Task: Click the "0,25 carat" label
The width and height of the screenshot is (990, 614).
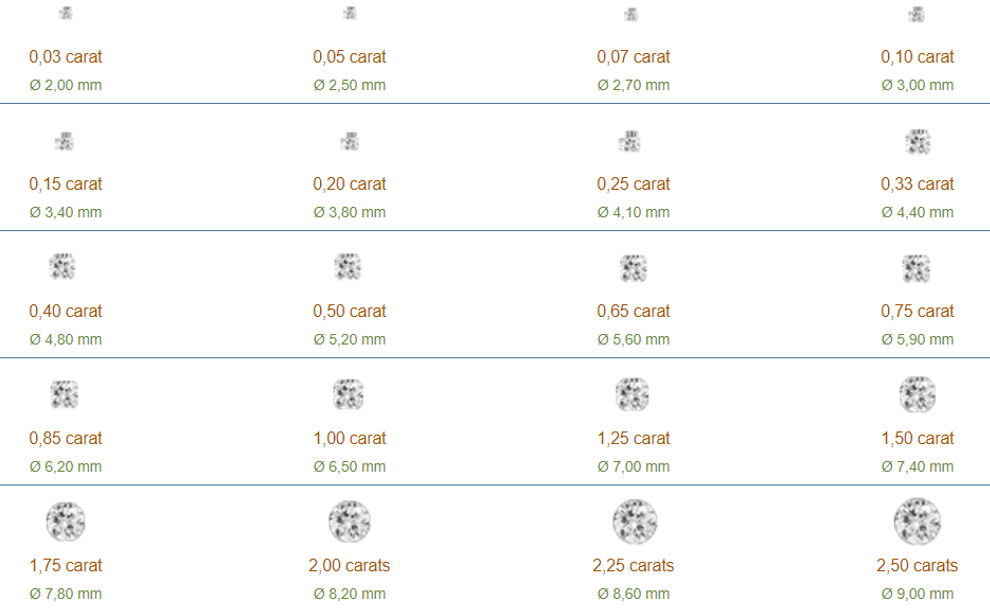Action: 633,184
